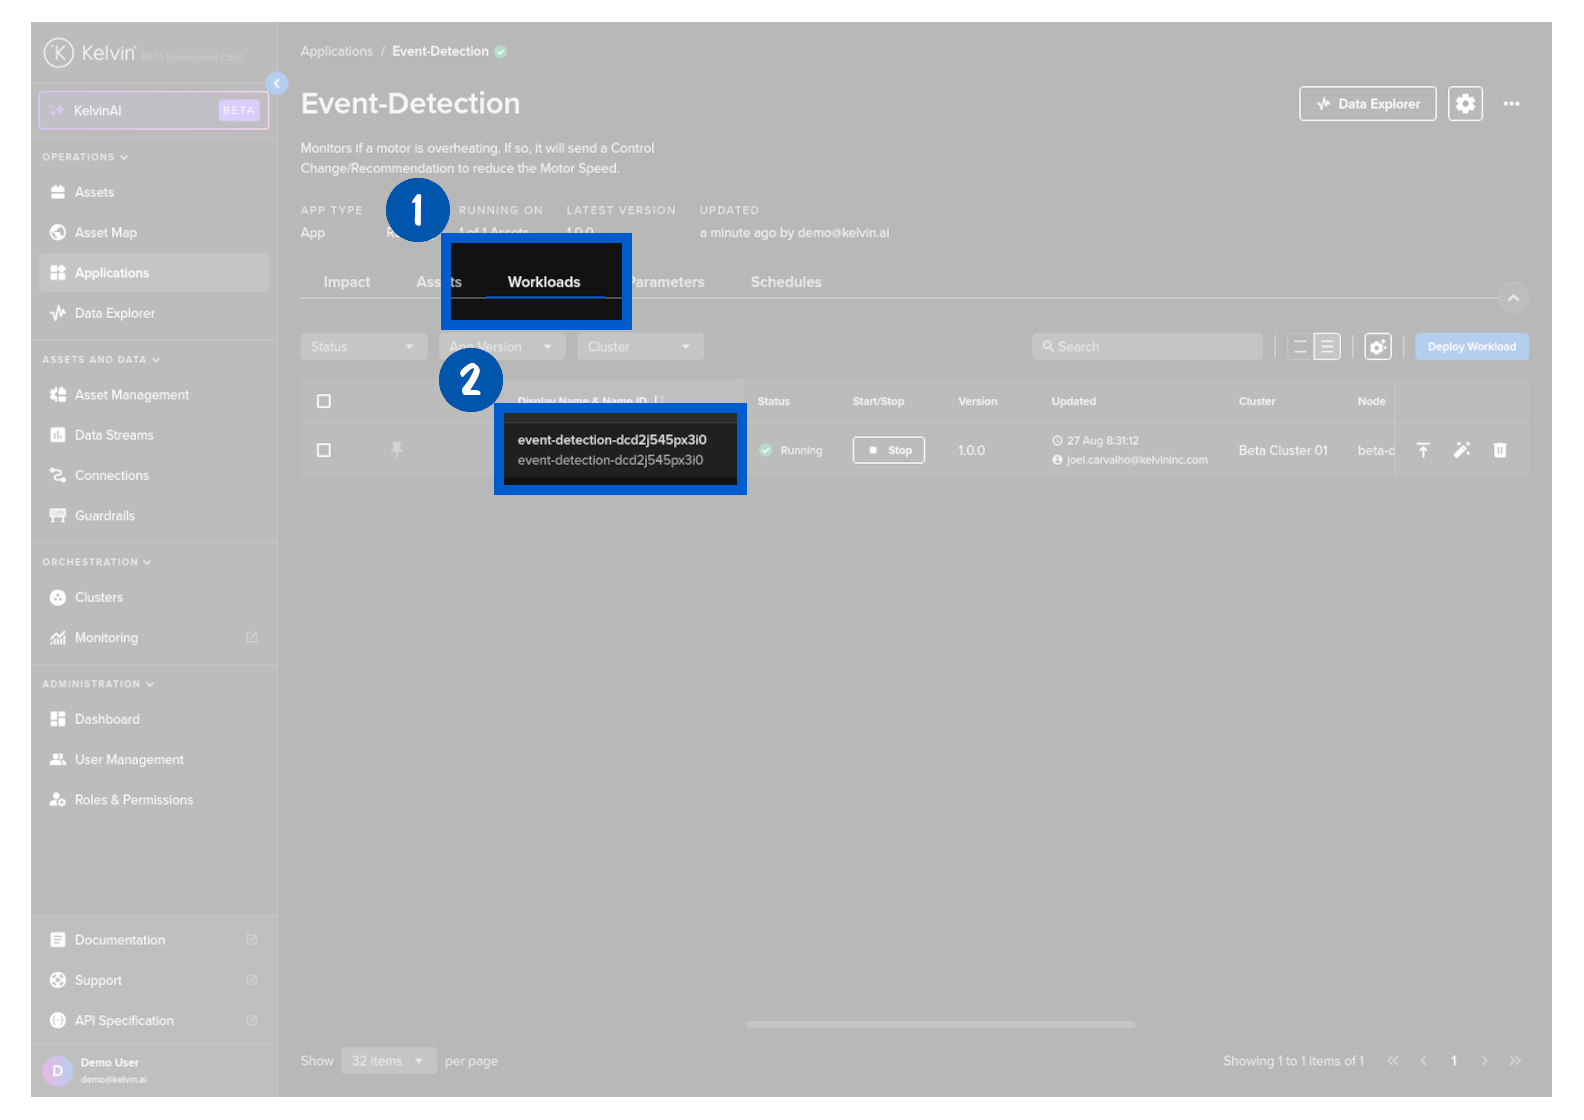This screenshot has height=1120, width=1584.
Task: Open the 32 items per page dropdown
Action: pyautogui.click(x=389, y=1061)
